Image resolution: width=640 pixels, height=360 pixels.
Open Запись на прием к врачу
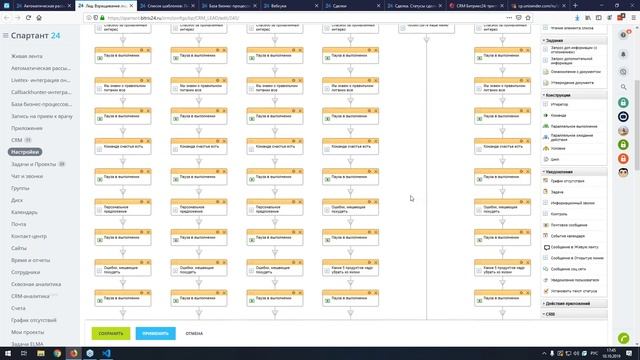coord(42,116)
